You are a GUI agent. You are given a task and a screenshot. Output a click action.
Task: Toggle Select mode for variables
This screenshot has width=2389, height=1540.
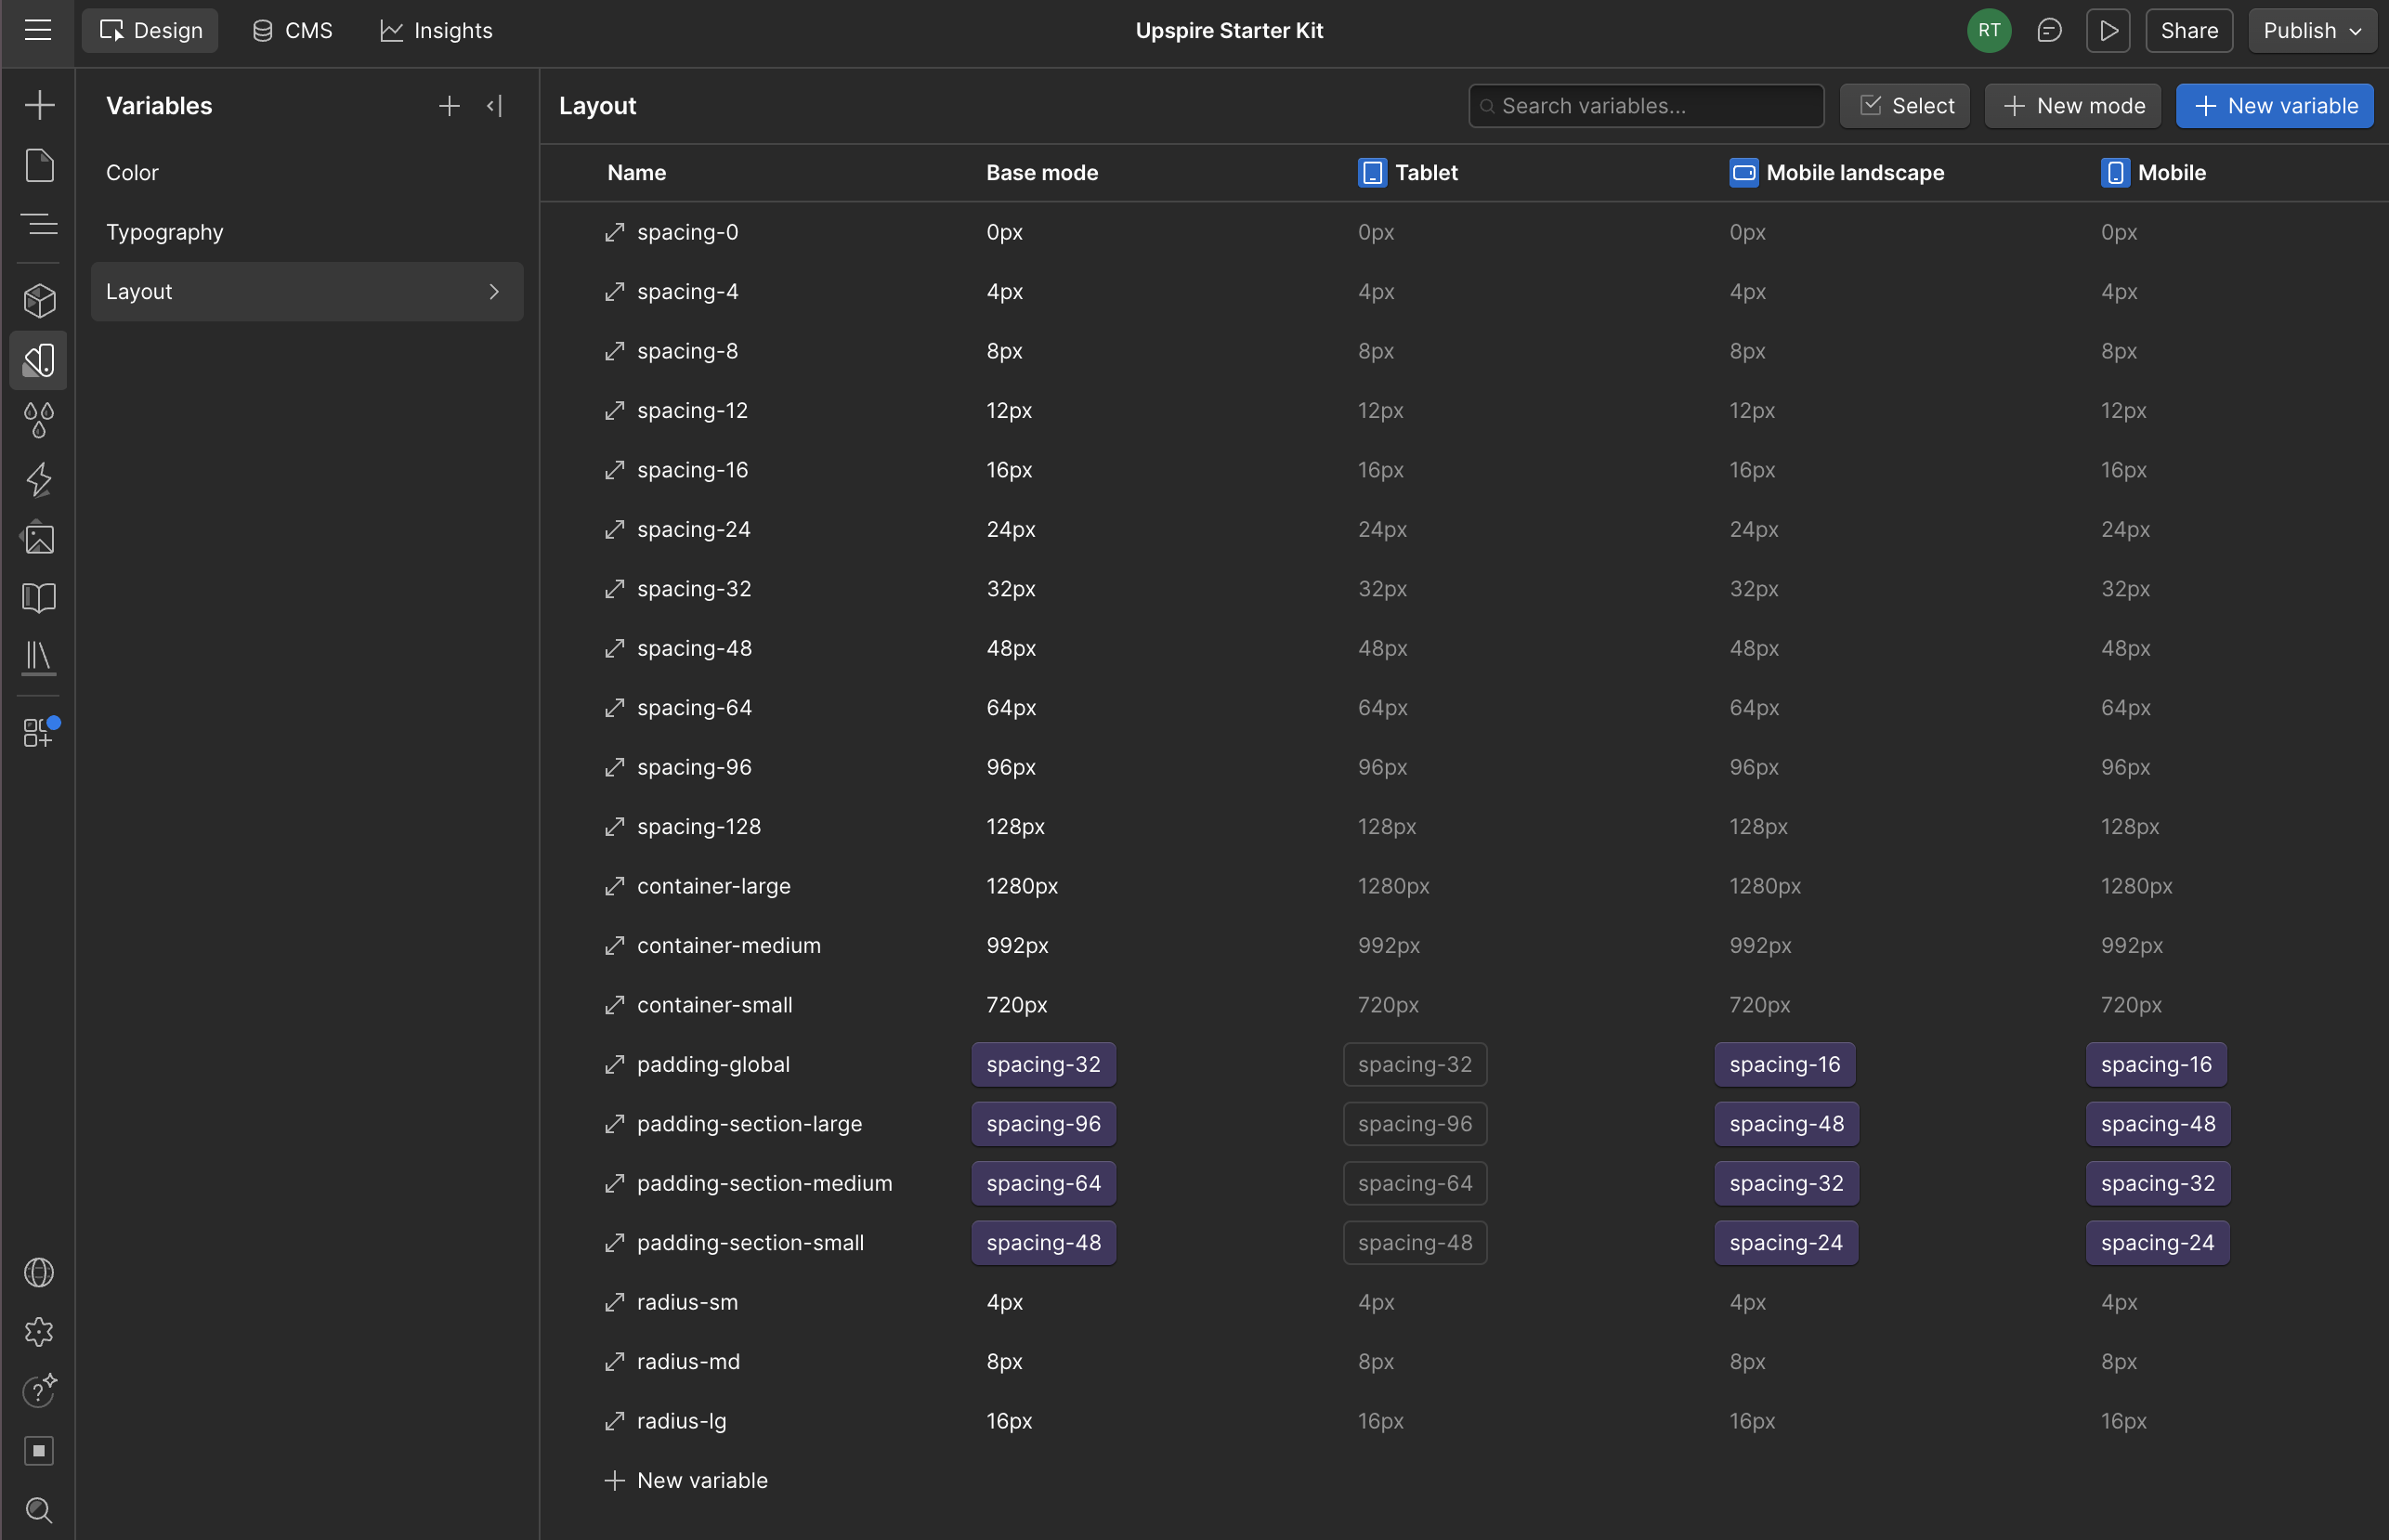coord(1905,105)
